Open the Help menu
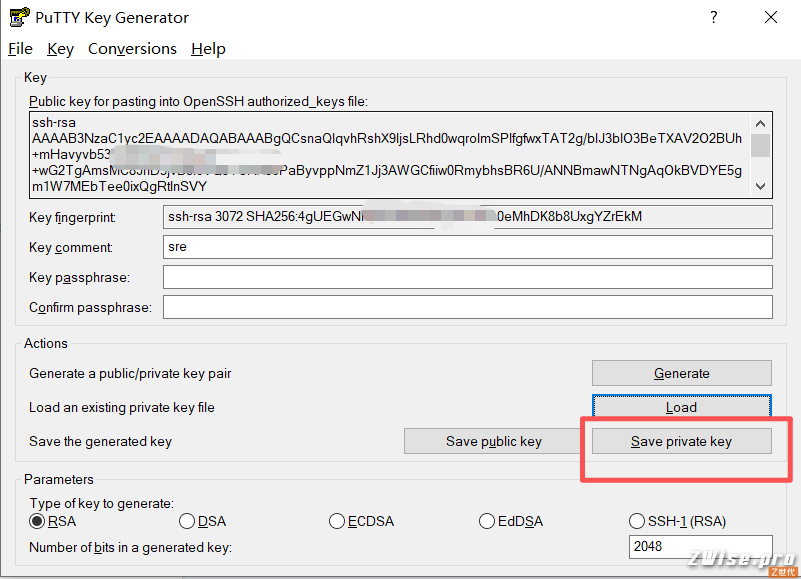This screenshot has width=801, height=579. coord(208,49)
